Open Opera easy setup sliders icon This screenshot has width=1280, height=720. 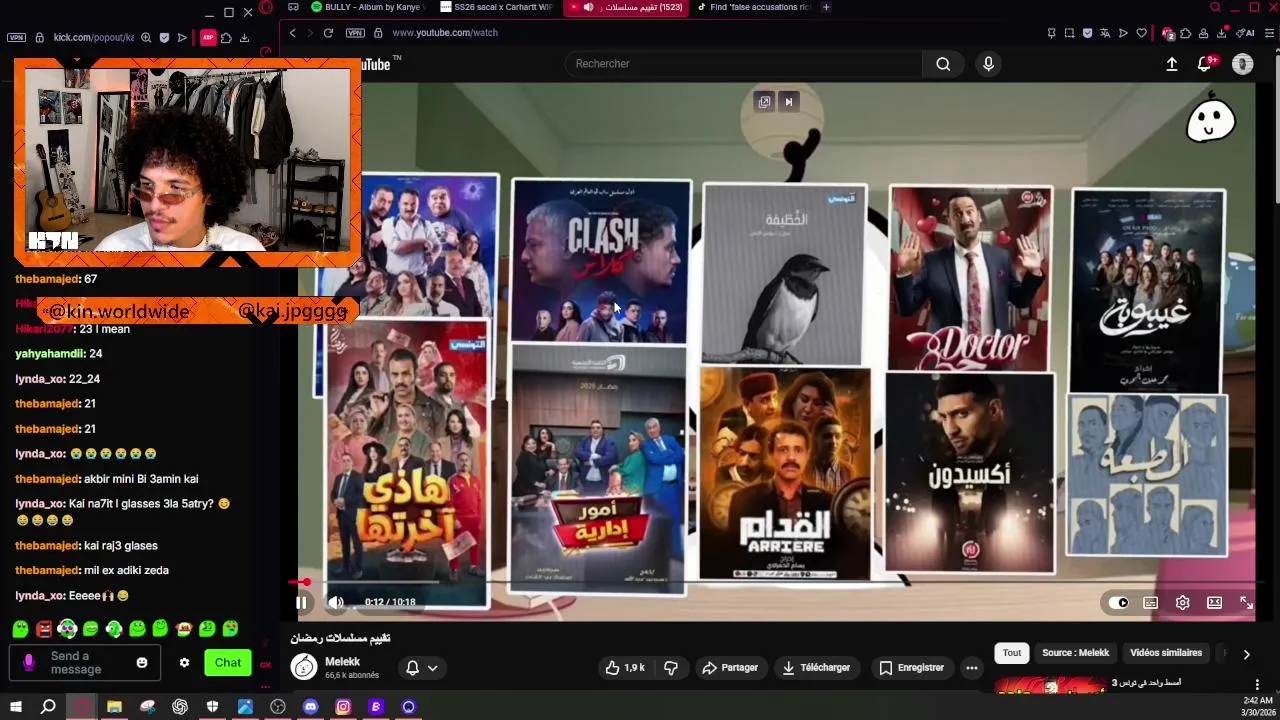pos(1271,33)
